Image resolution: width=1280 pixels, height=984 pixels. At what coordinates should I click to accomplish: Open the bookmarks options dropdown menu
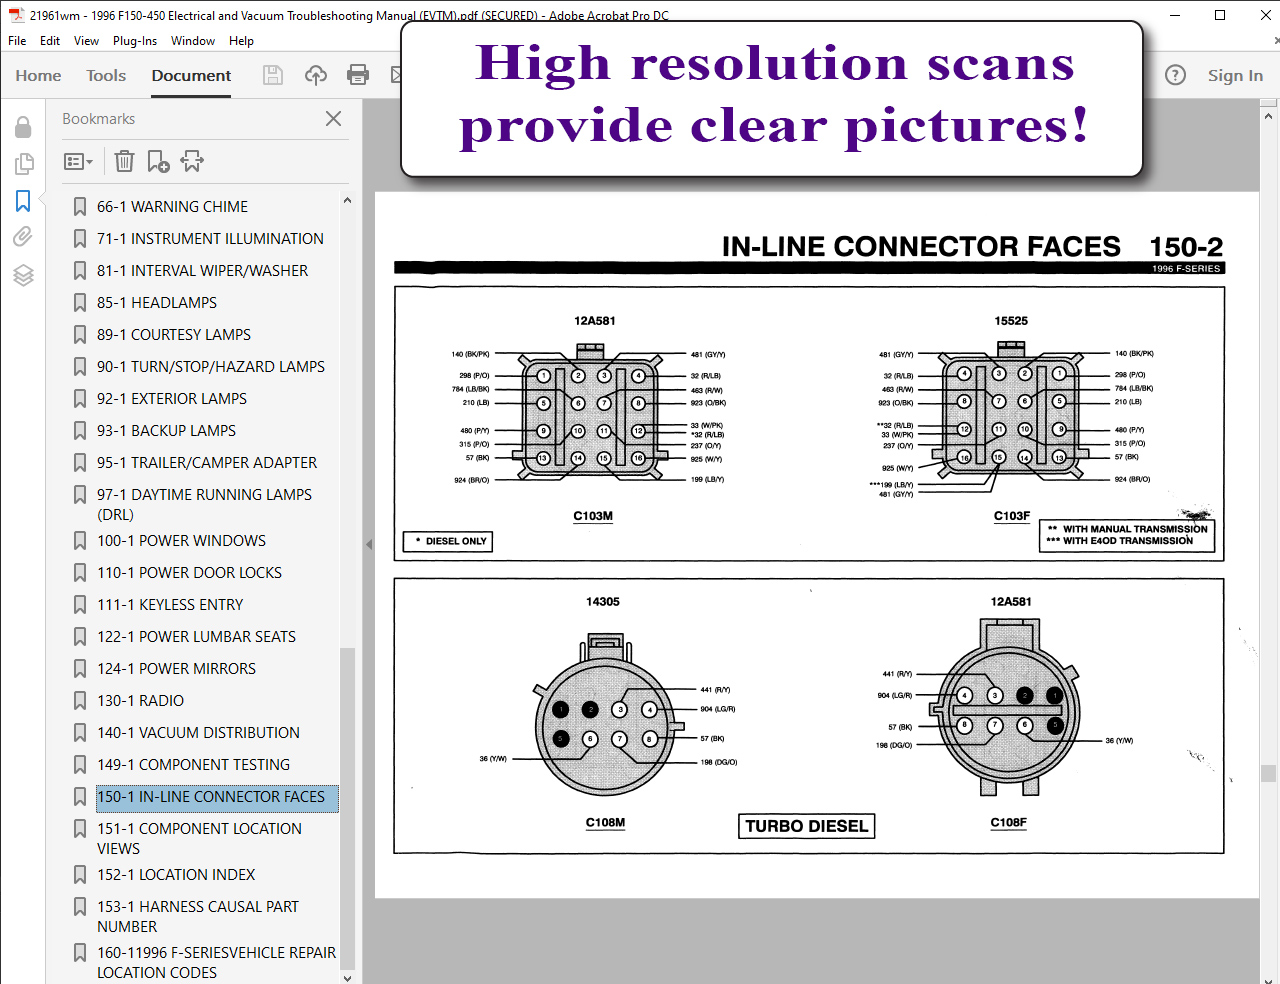coord(78,161)
